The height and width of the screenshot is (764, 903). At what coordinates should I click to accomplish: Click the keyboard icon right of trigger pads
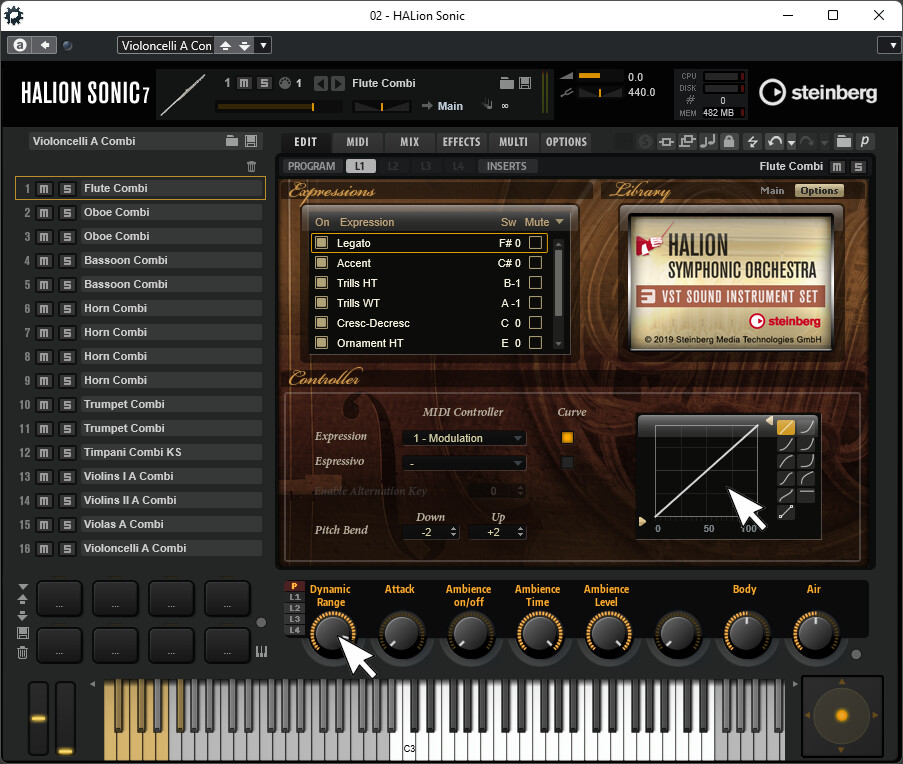tap(261, 651)
